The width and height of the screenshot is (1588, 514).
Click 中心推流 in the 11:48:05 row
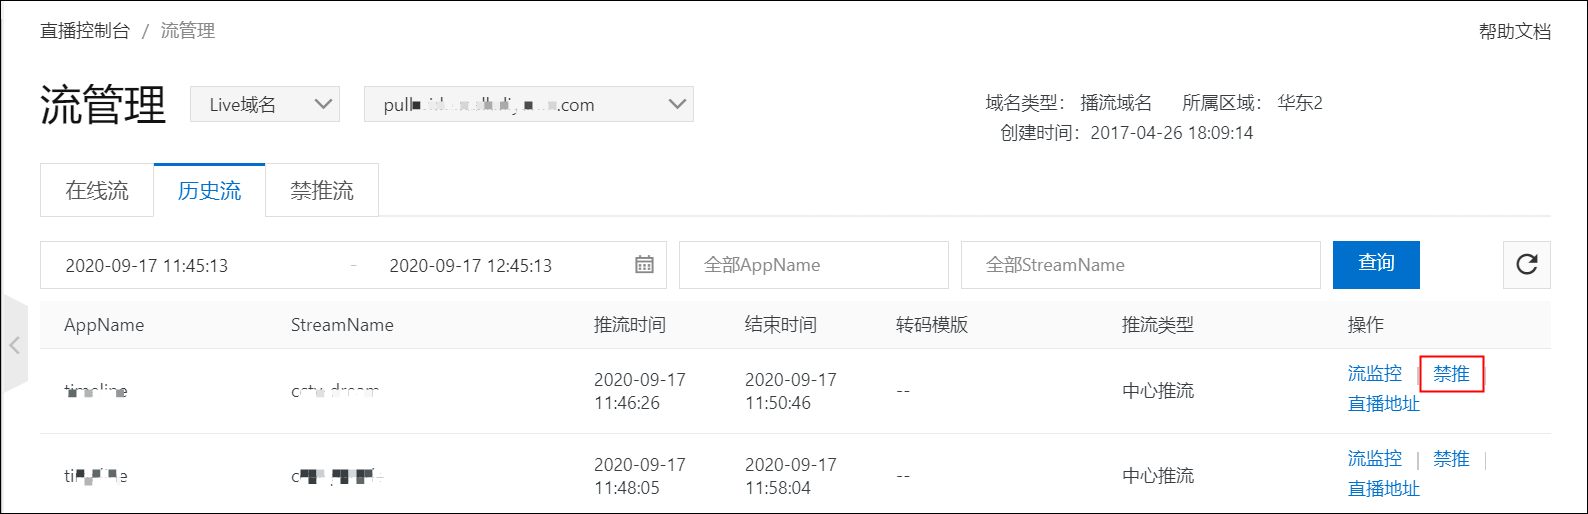click(1158, 476)
